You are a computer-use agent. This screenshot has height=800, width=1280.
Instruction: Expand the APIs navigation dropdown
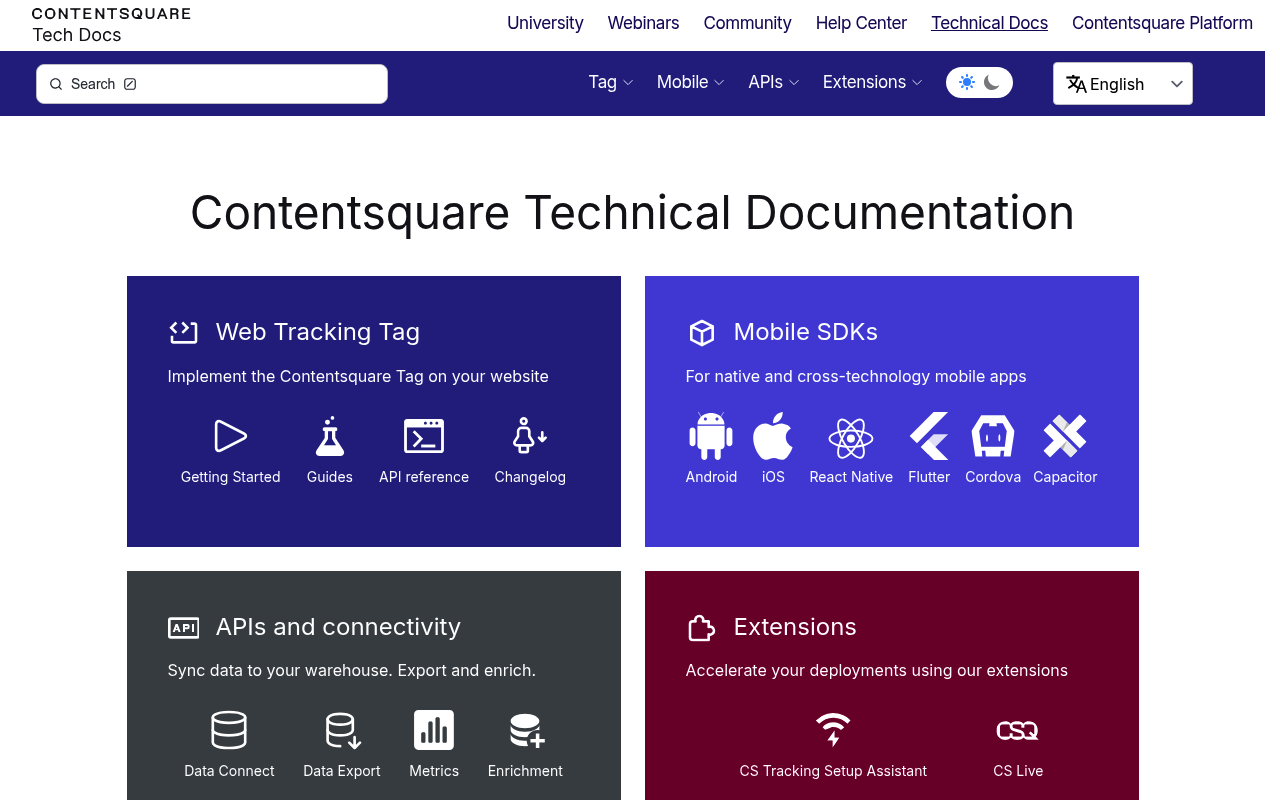click(x=774, y=82)
